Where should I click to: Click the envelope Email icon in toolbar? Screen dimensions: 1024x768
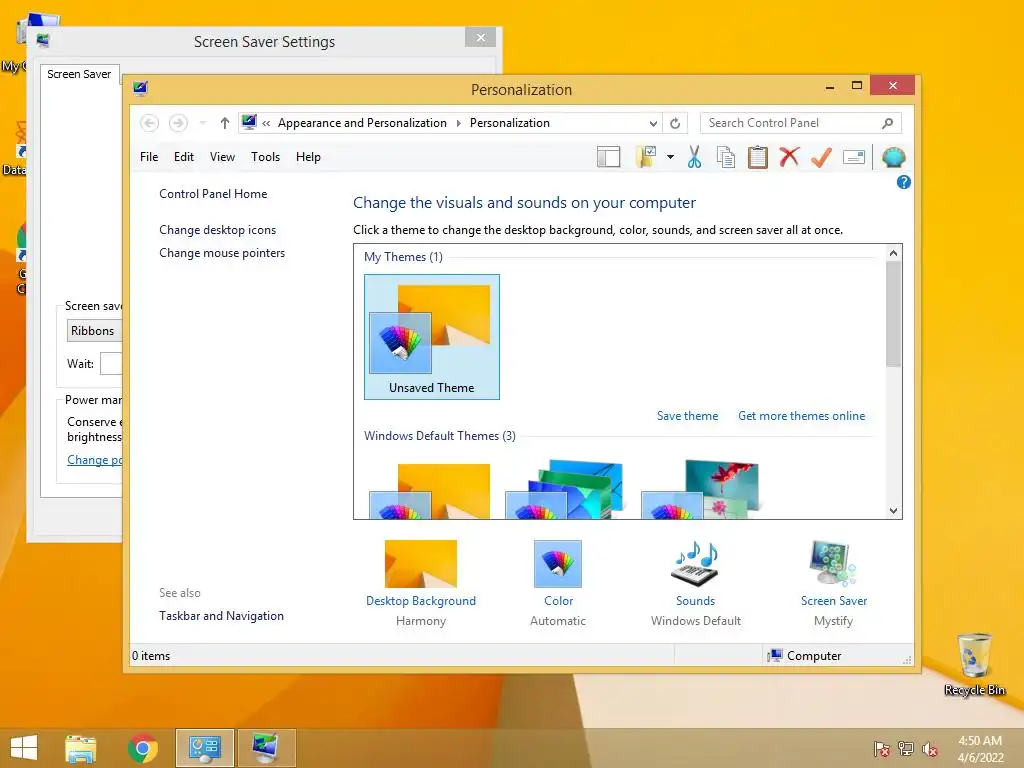pos(854,157)
